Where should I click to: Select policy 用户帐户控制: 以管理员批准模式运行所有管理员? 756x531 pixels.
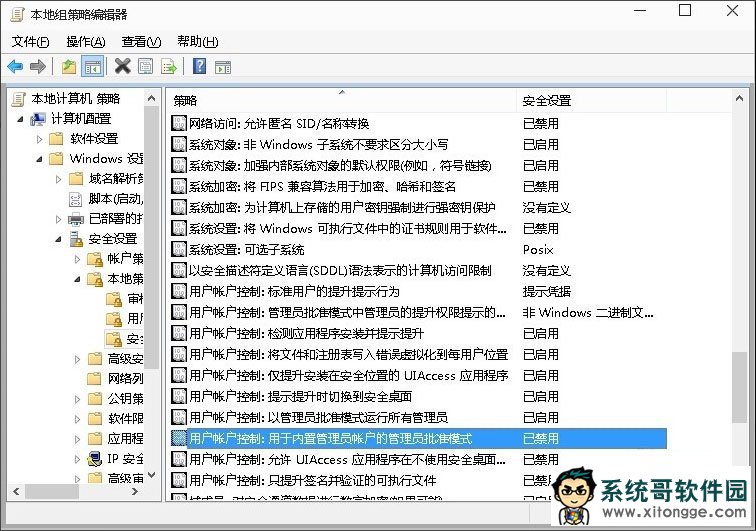(318, 418)
